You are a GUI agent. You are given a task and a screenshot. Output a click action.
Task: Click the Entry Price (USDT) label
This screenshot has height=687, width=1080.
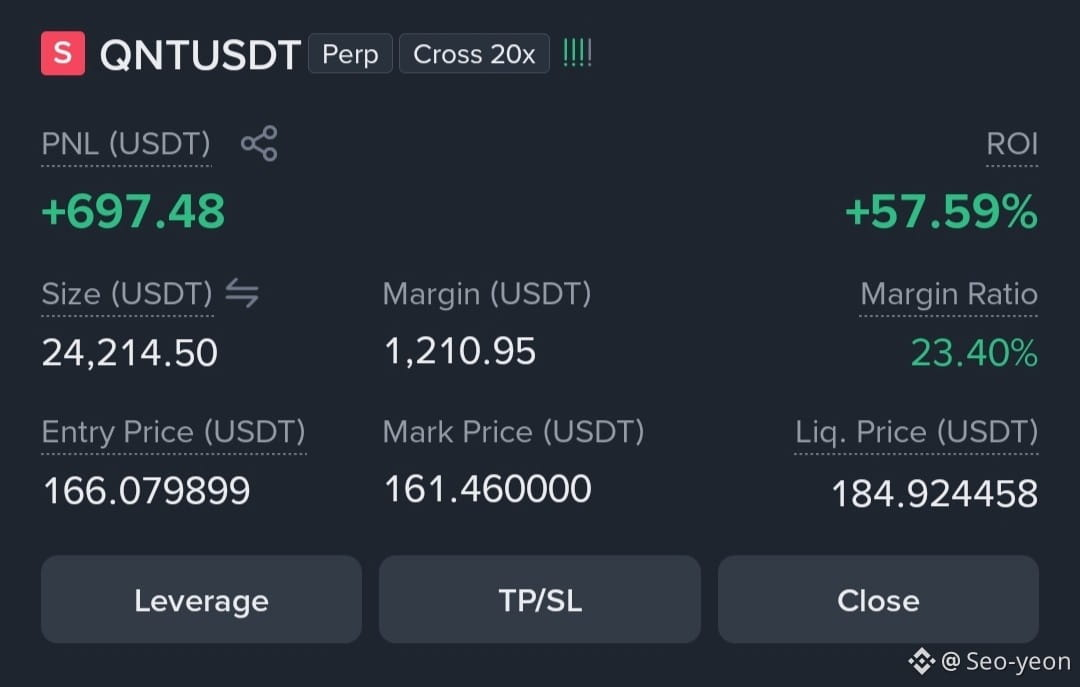point(174,432)
